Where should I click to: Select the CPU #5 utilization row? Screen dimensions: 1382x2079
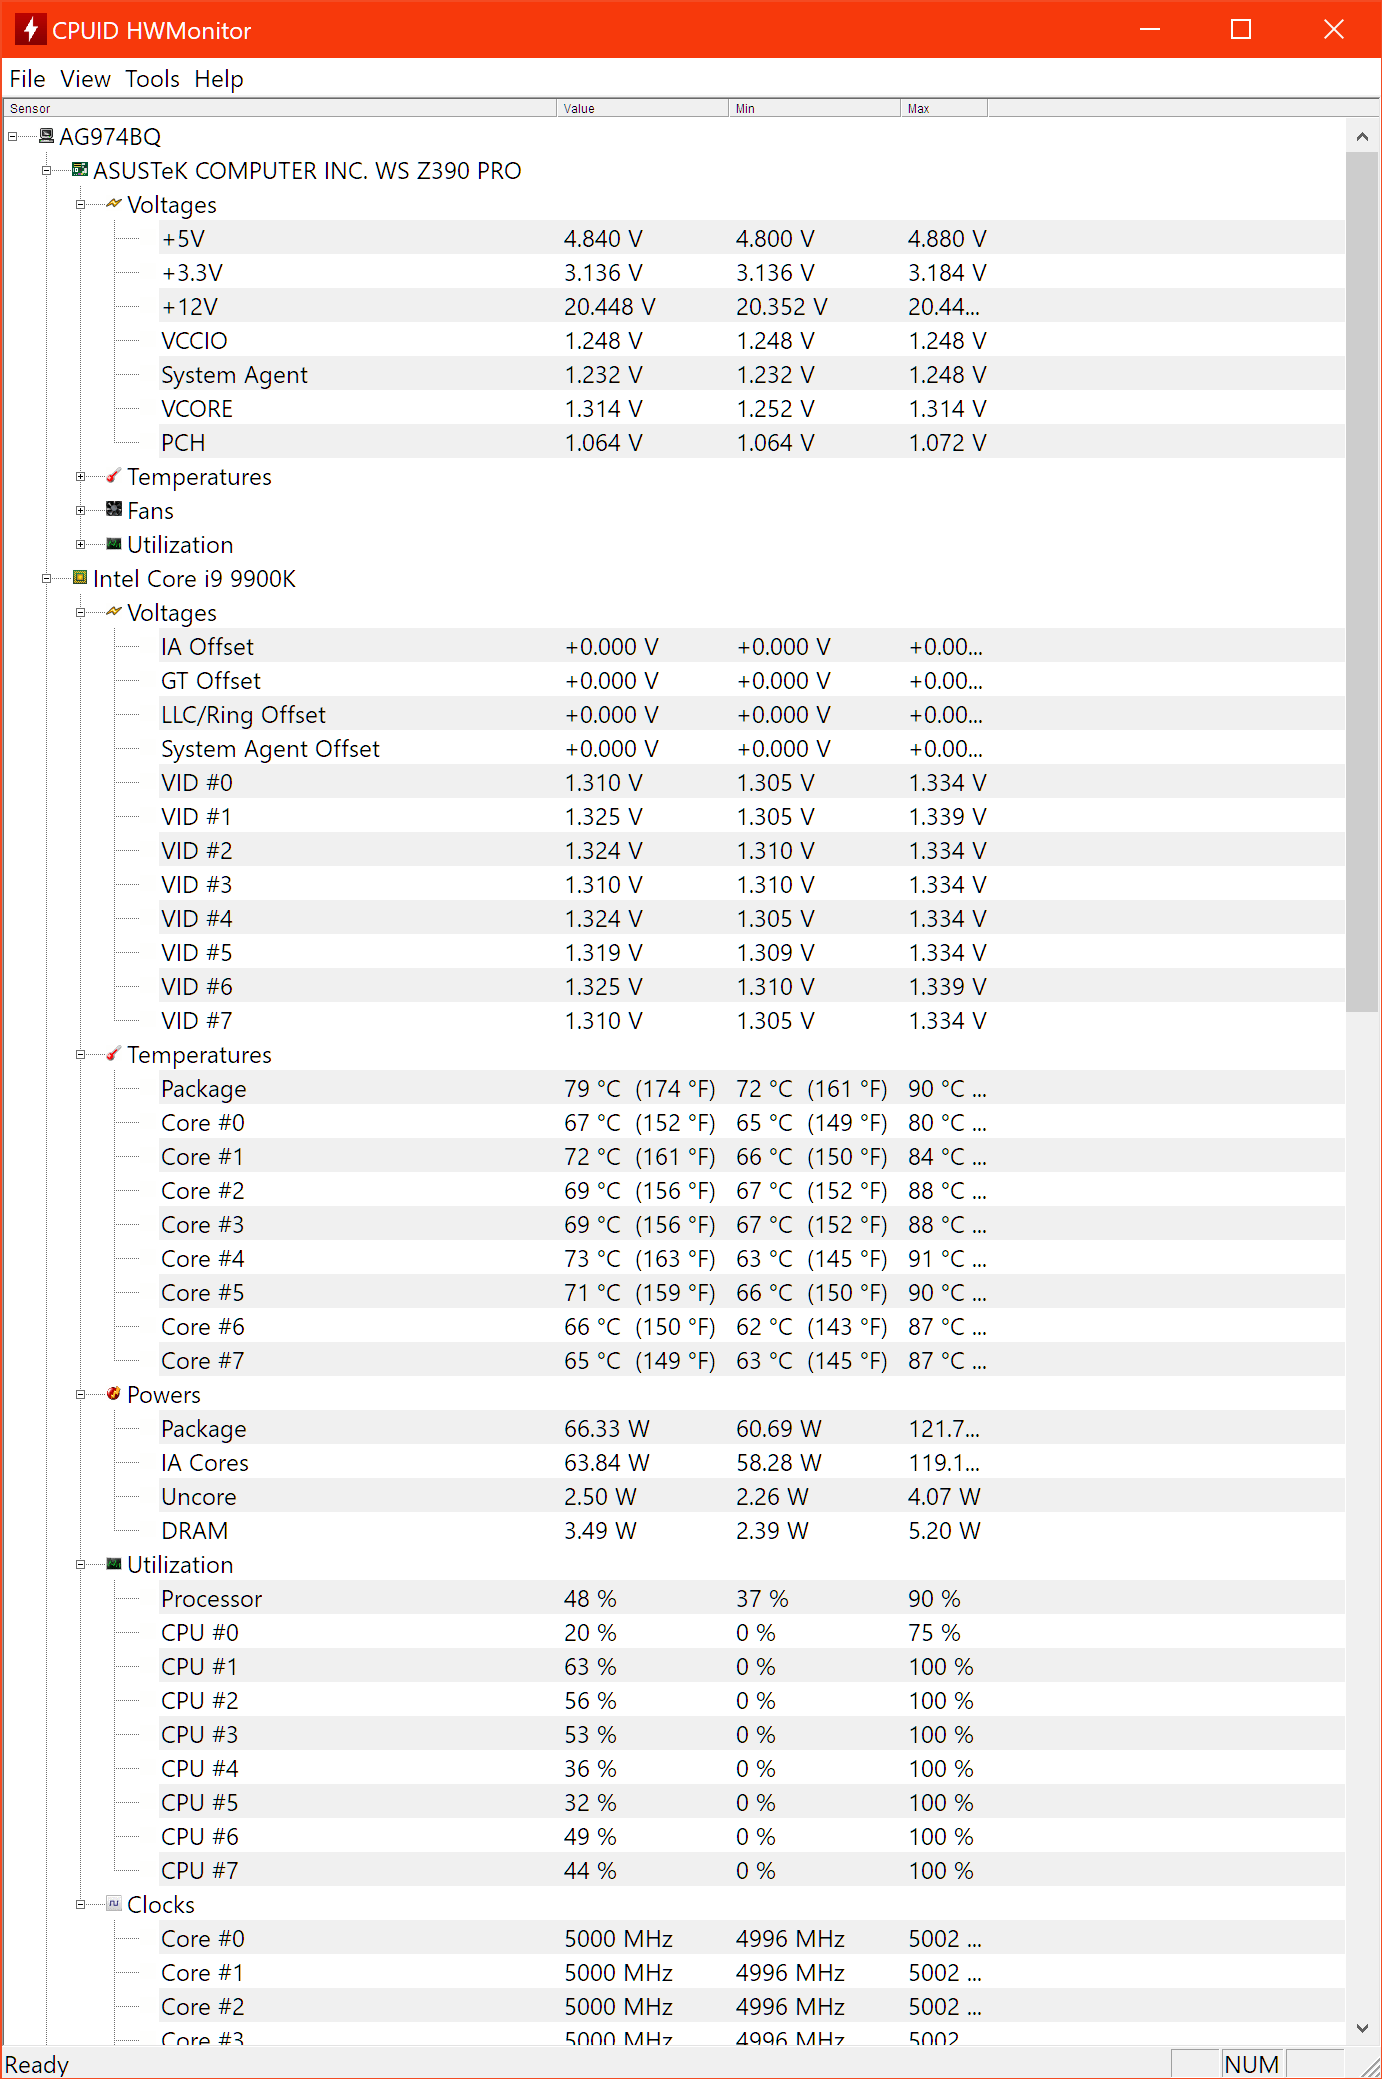click(751, 1802)
